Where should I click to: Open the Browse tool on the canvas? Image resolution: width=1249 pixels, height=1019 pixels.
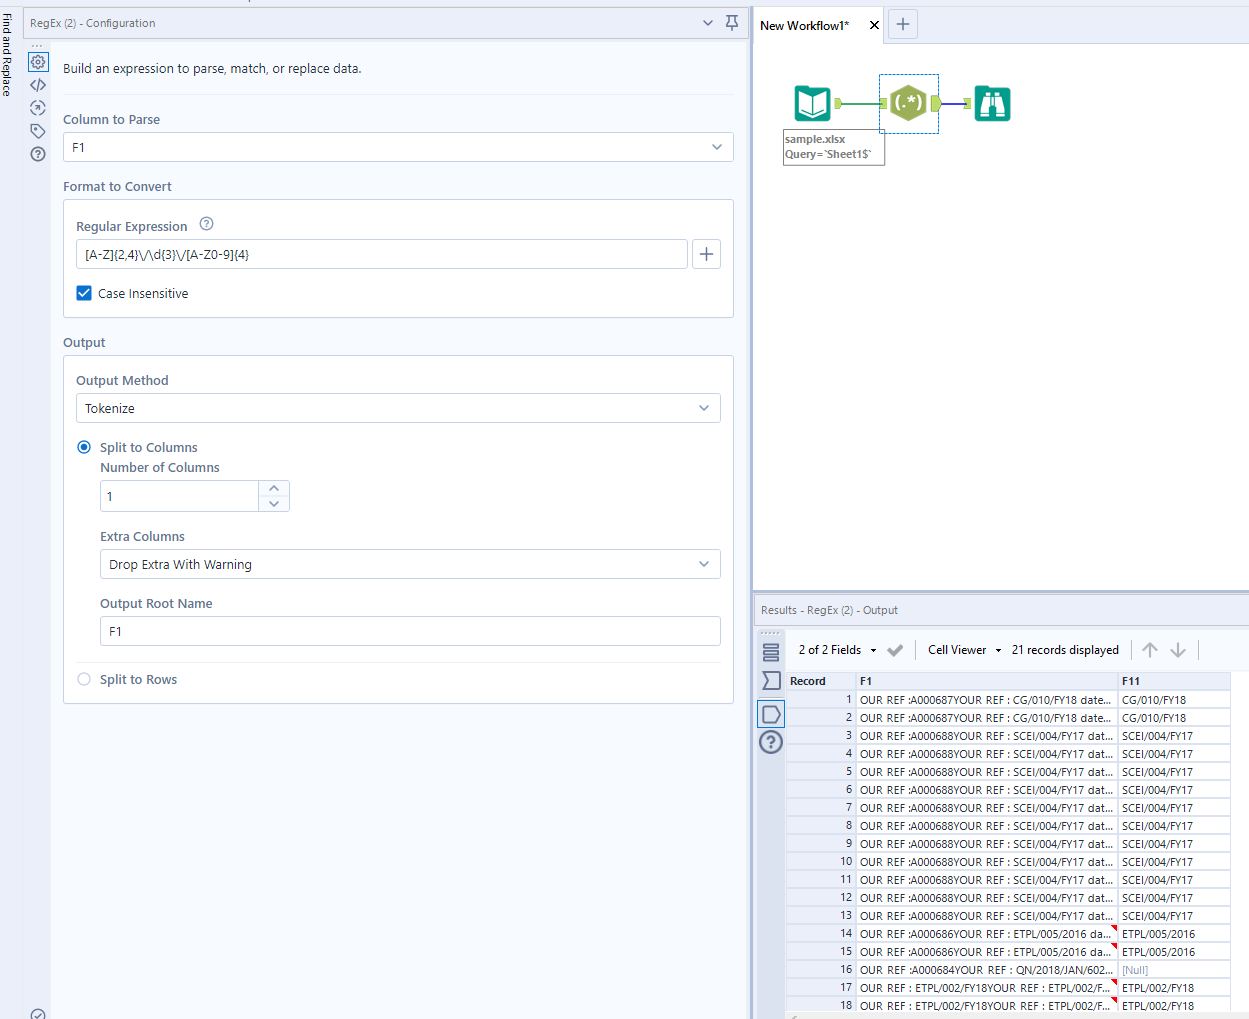(991, 103)
